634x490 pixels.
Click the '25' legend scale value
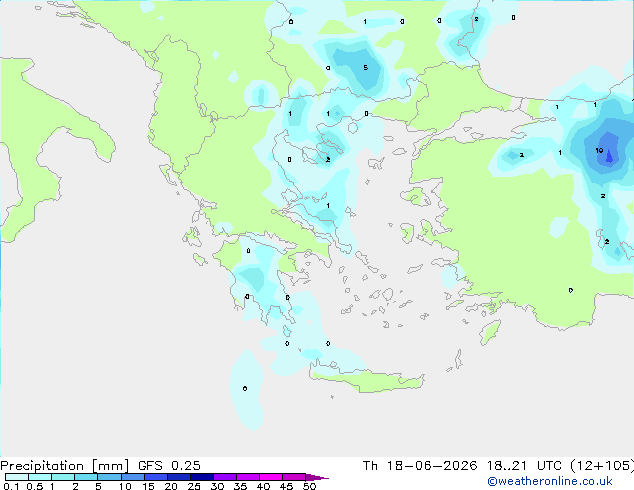pyautogui.click(x=194, y=486)
